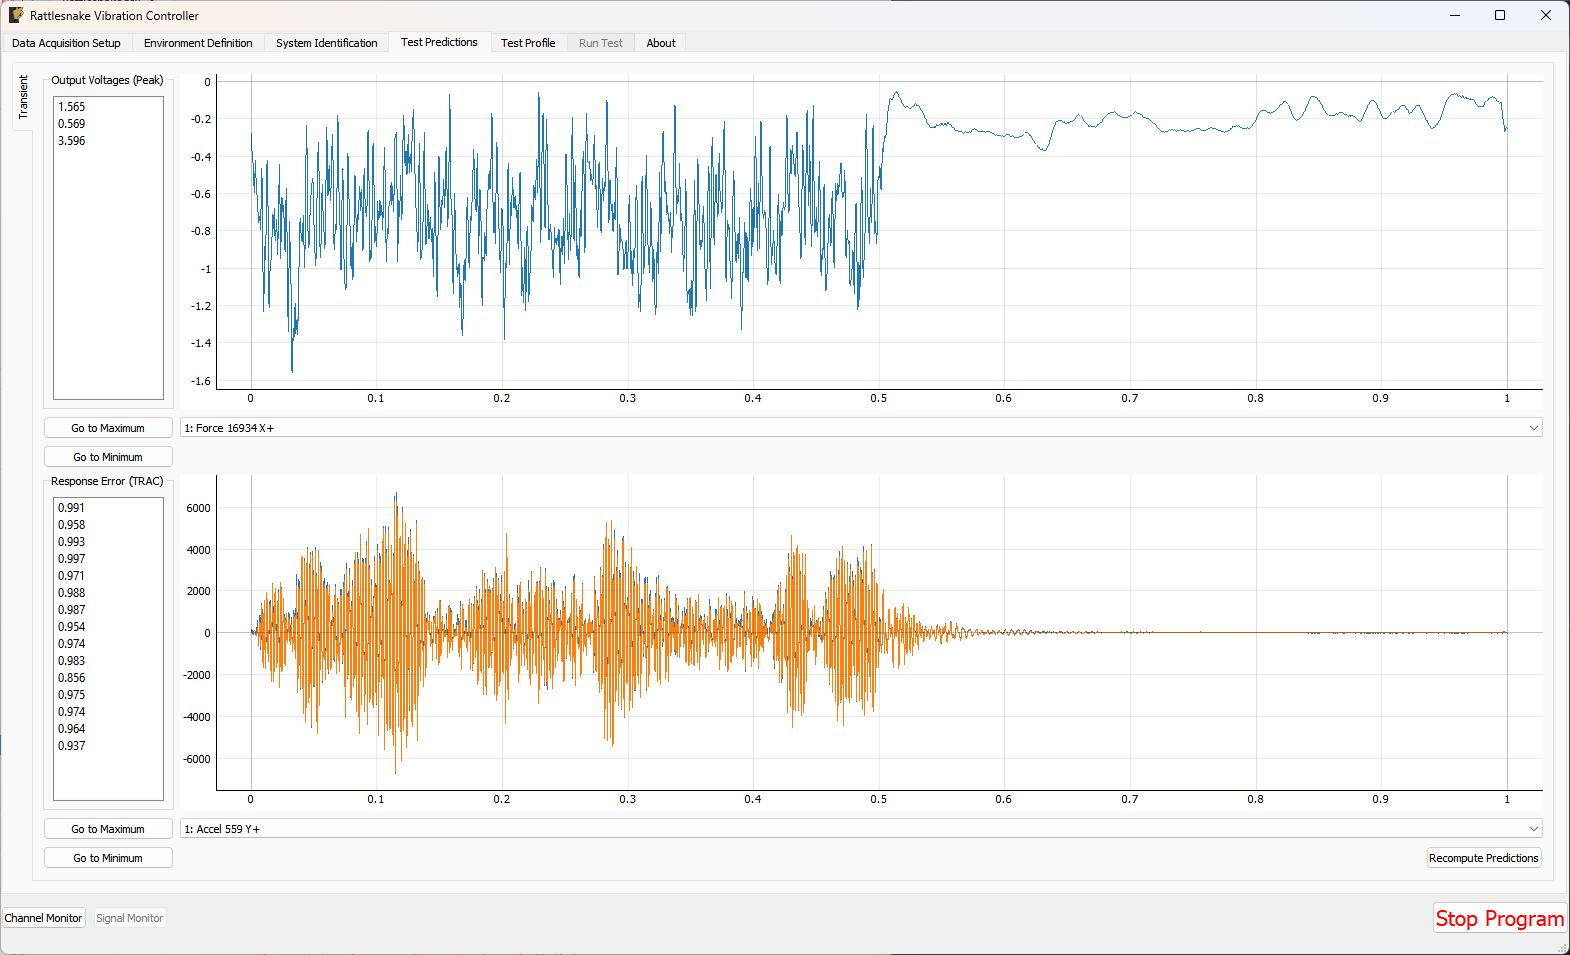Screen dimensions: 1570x955
Task: Select the 3.596 output voltage entry
Action: click(x=72, y=141)
